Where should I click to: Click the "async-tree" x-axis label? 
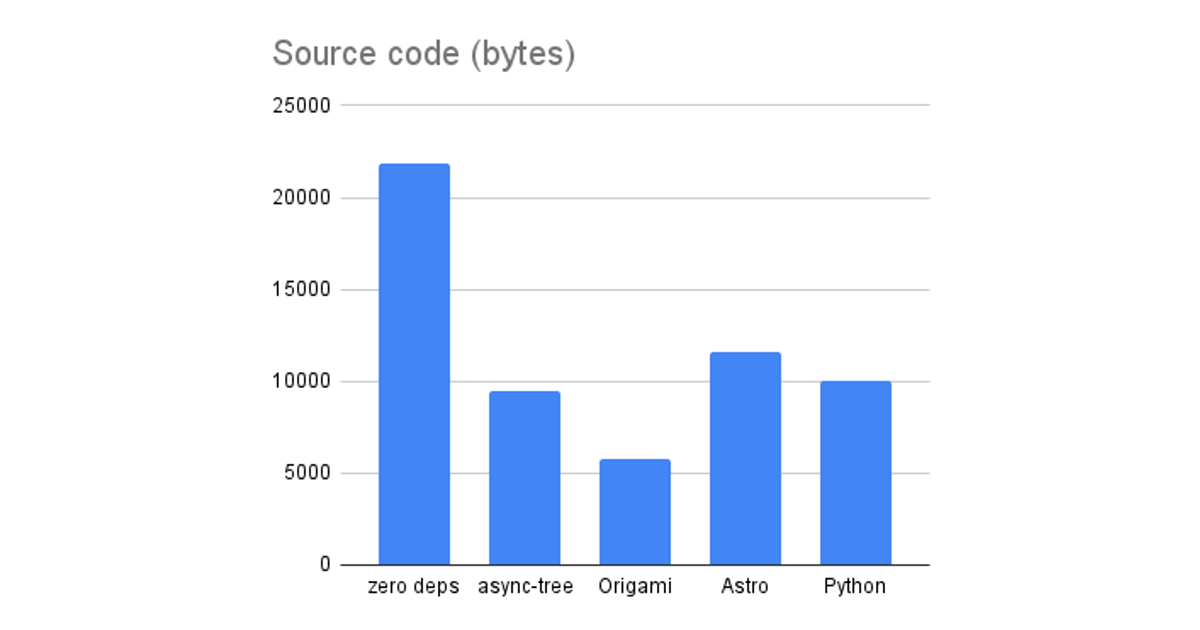click(524, 586)
